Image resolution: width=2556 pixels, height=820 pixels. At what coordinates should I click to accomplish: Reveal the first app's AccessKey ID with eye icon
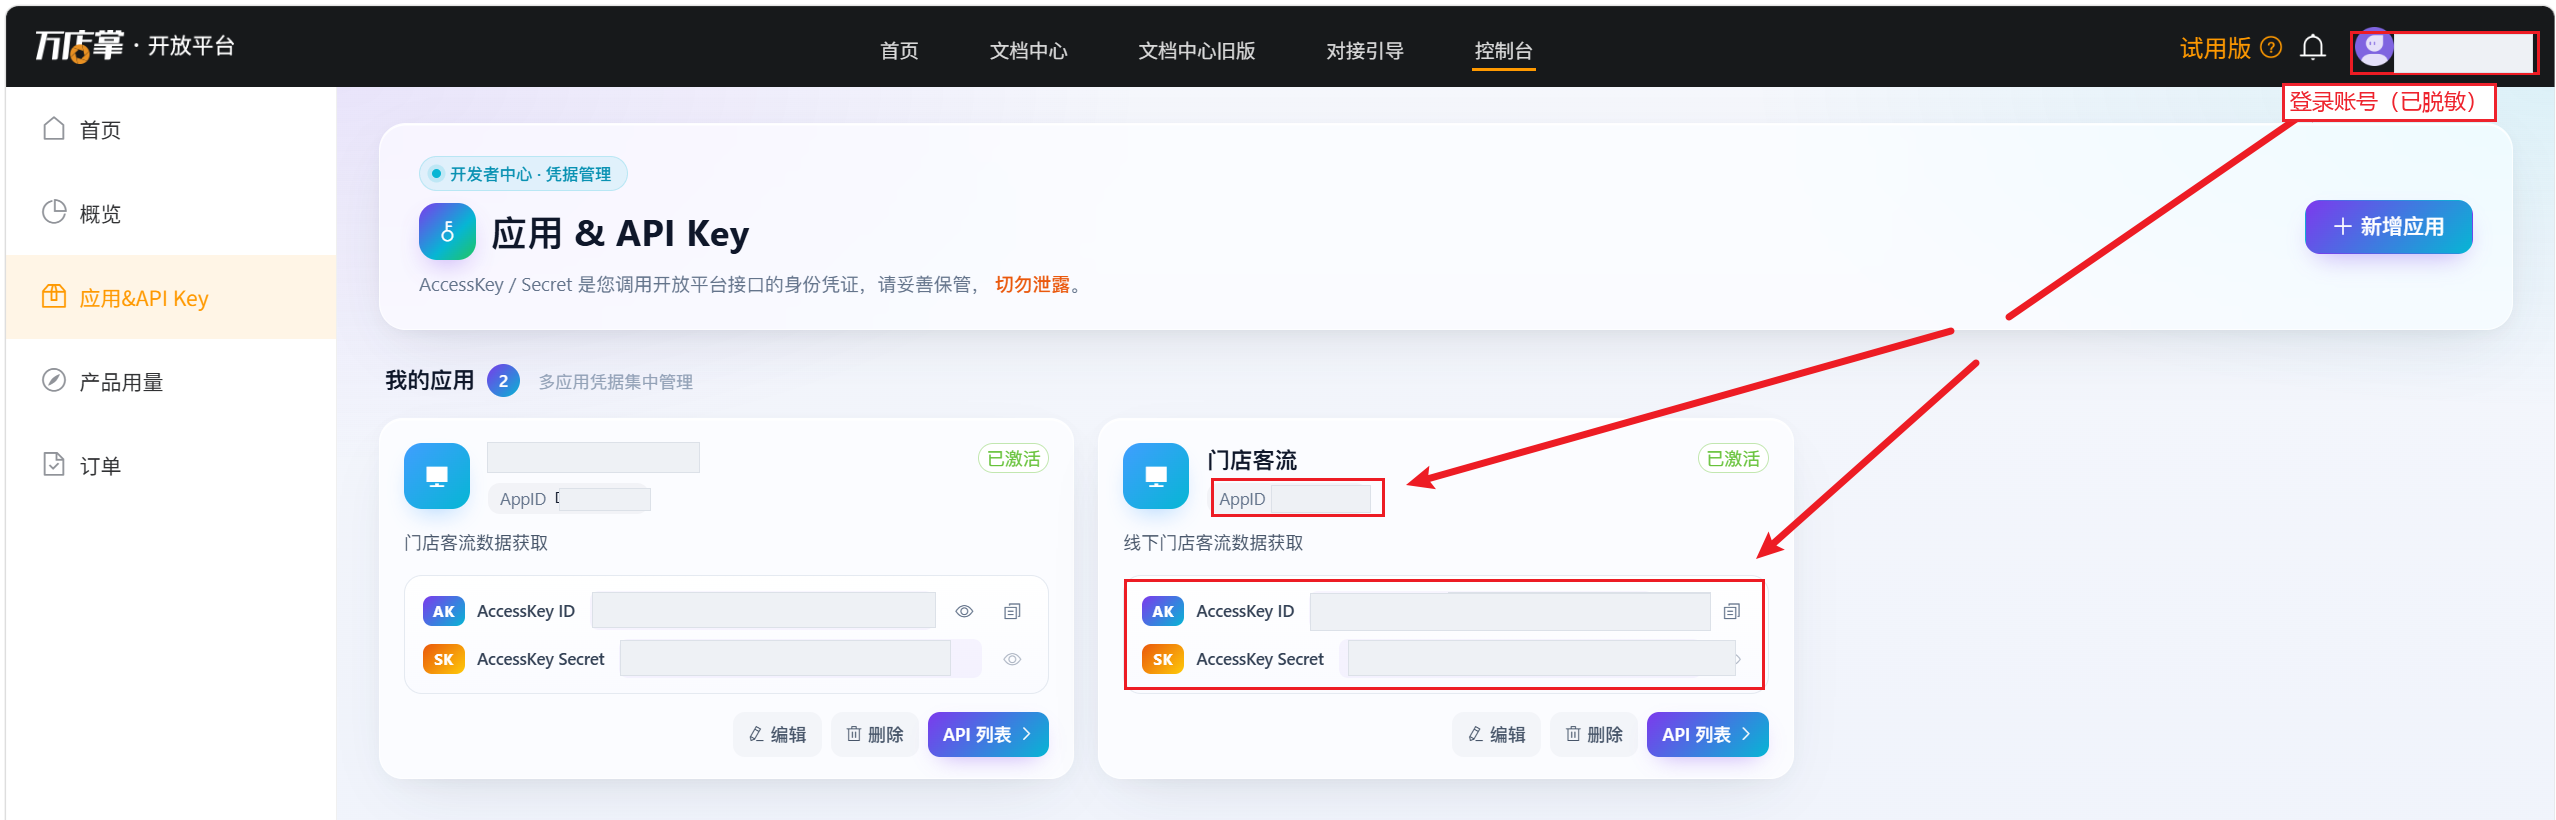964,611
